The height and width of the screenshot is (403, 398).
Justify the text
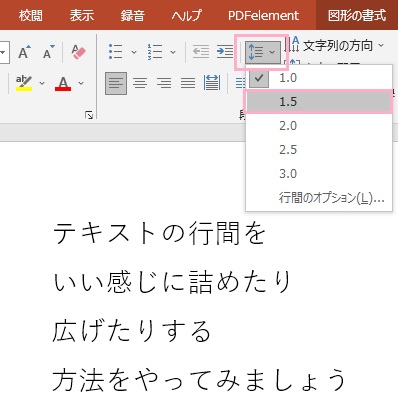[188, 83]
